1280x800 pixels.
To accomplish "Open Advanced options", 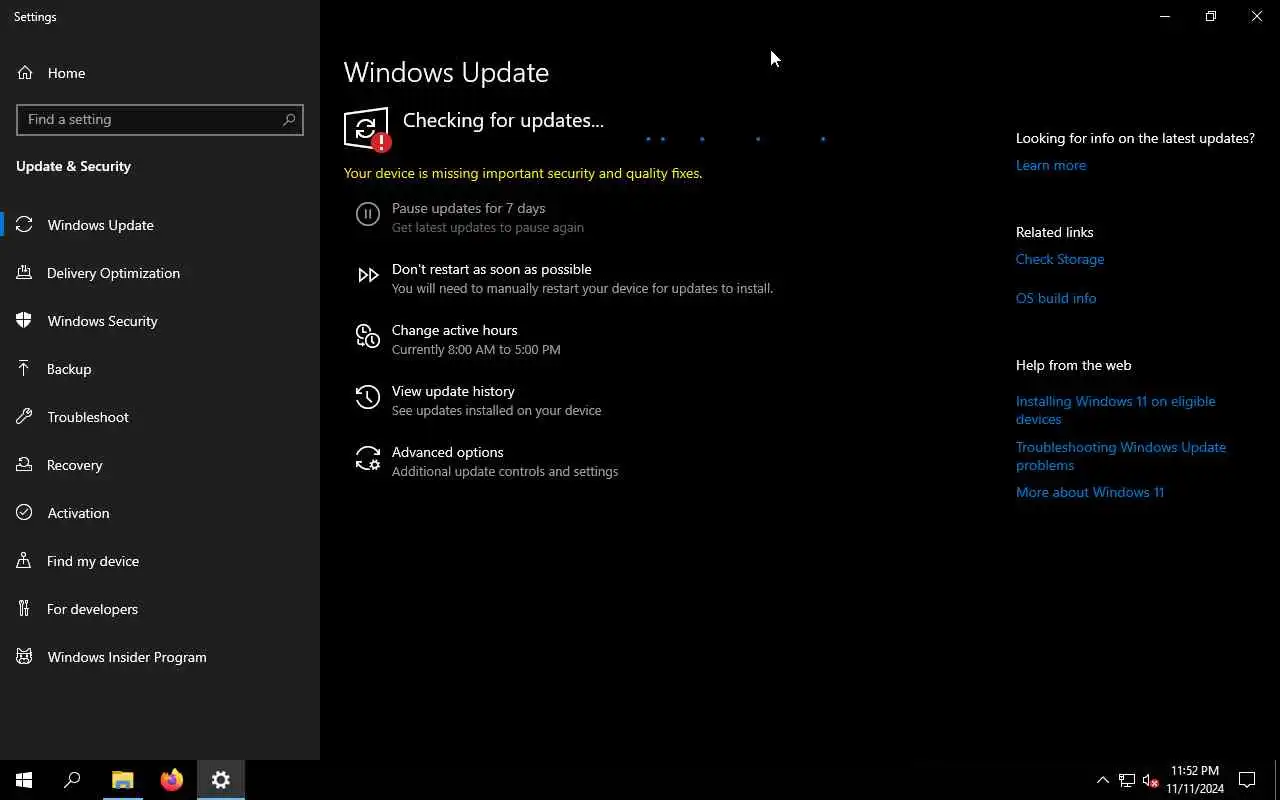I will (x=447, y=453).
